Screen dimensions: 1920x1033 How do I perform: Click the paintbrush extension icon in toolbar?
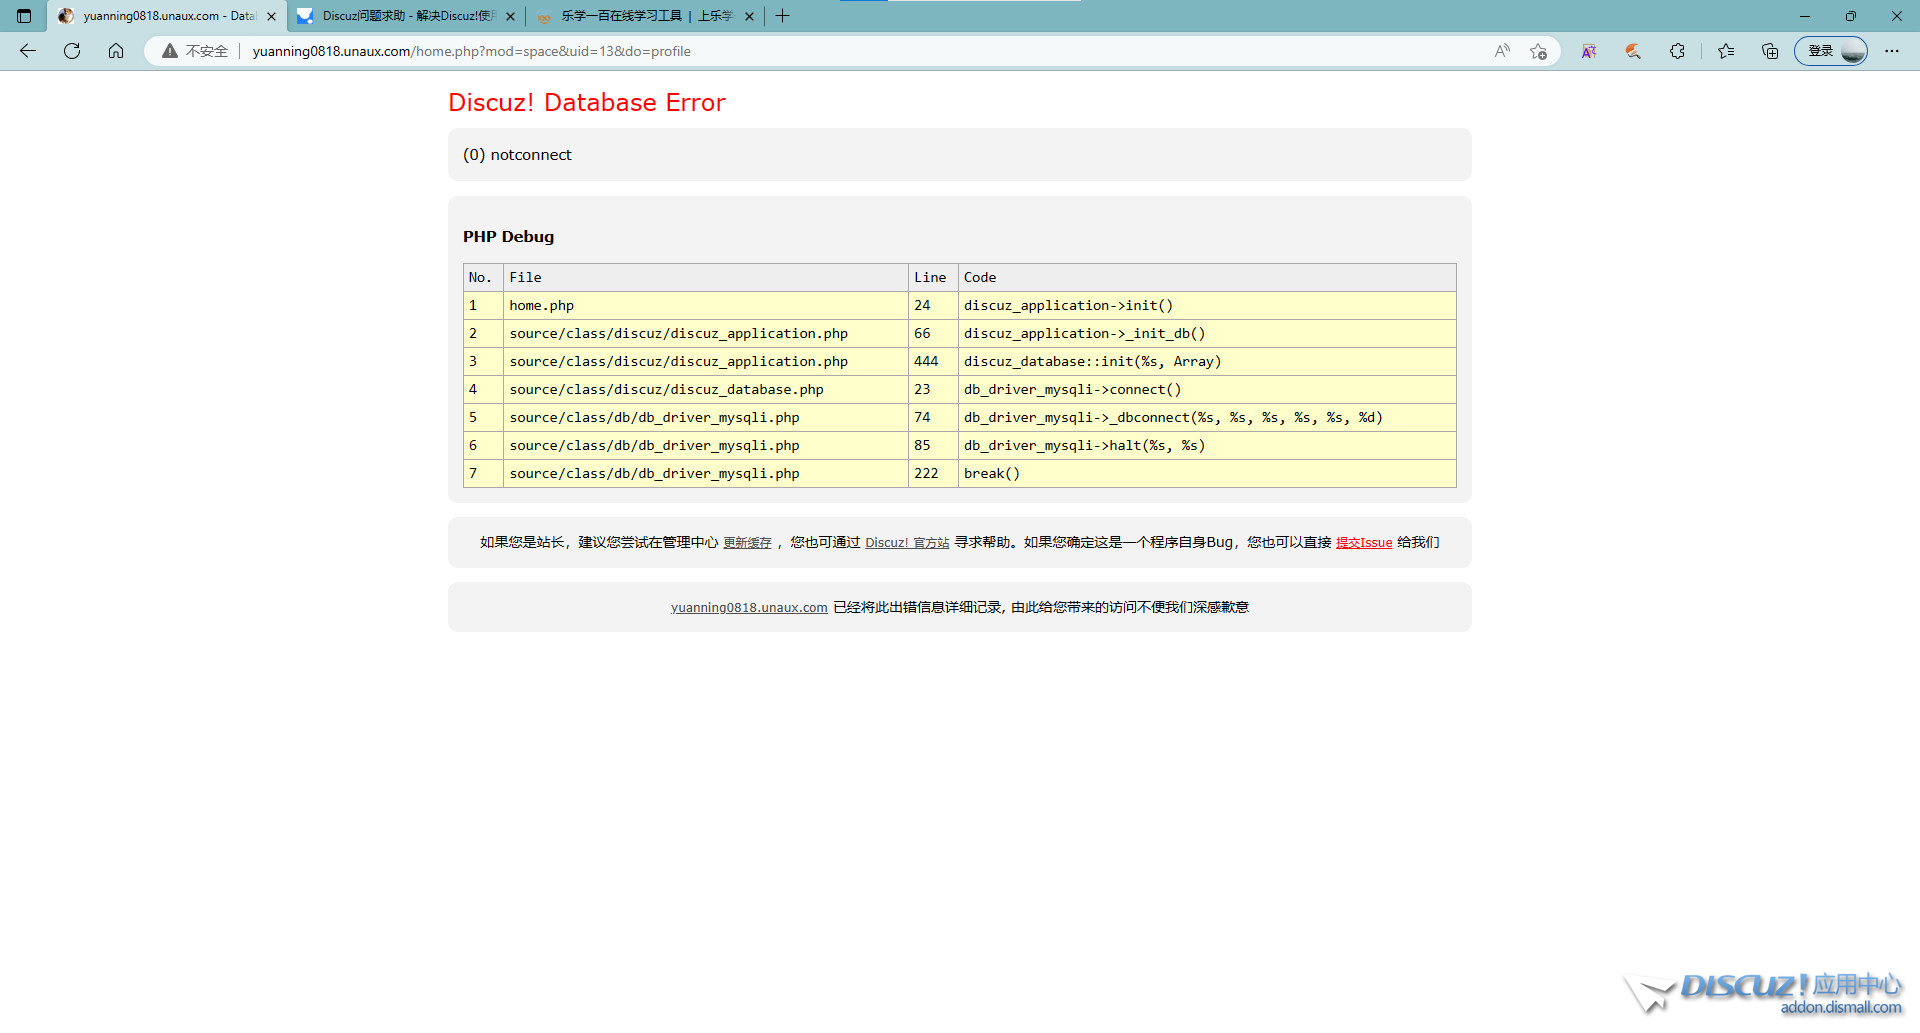point(1633,51)
